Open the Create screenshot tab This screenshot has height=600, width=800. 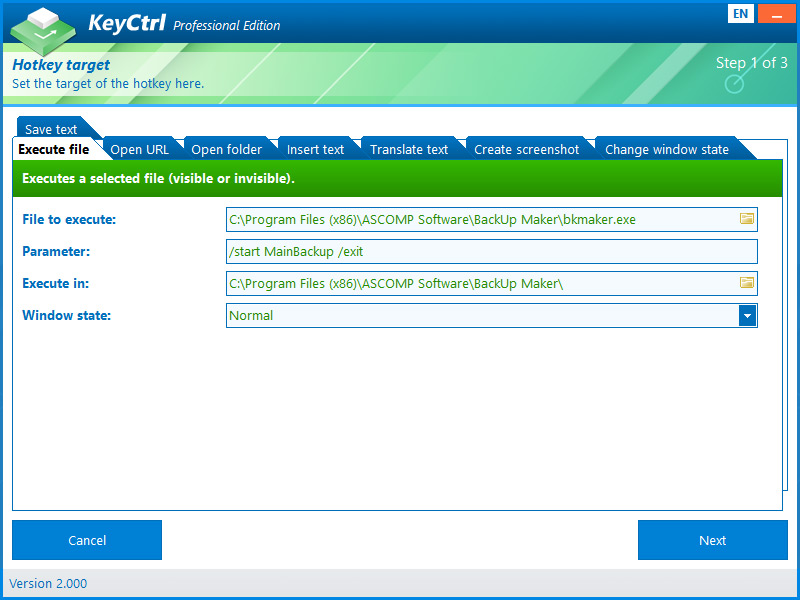tap(527, 149)
